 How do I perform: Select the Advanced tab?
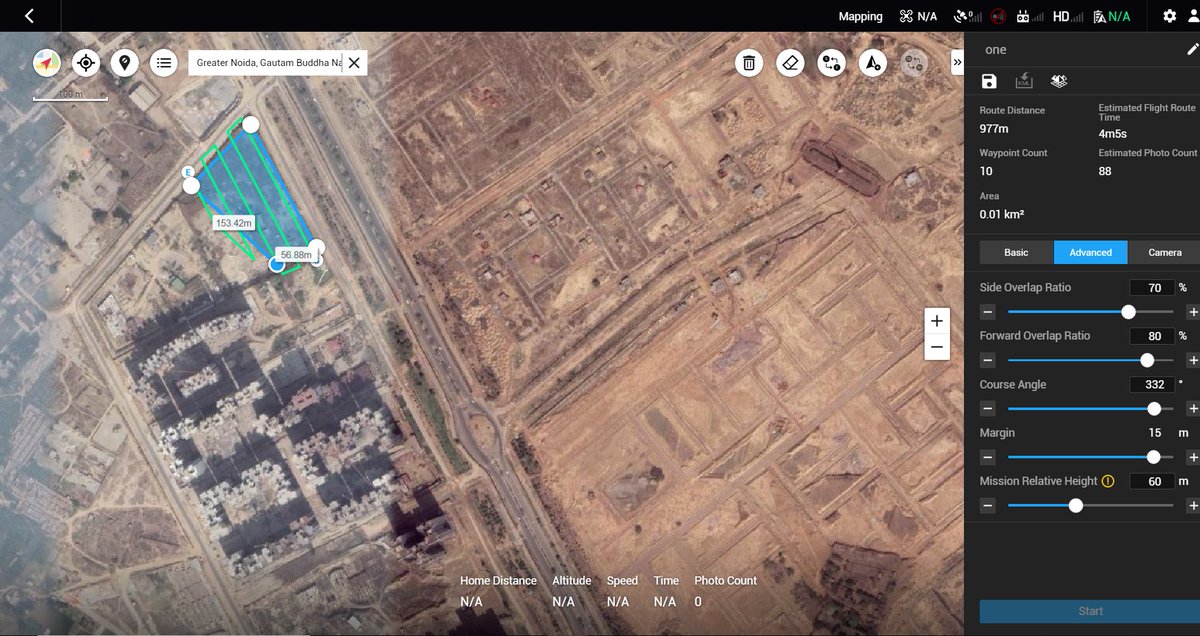tap(1091, 252)
